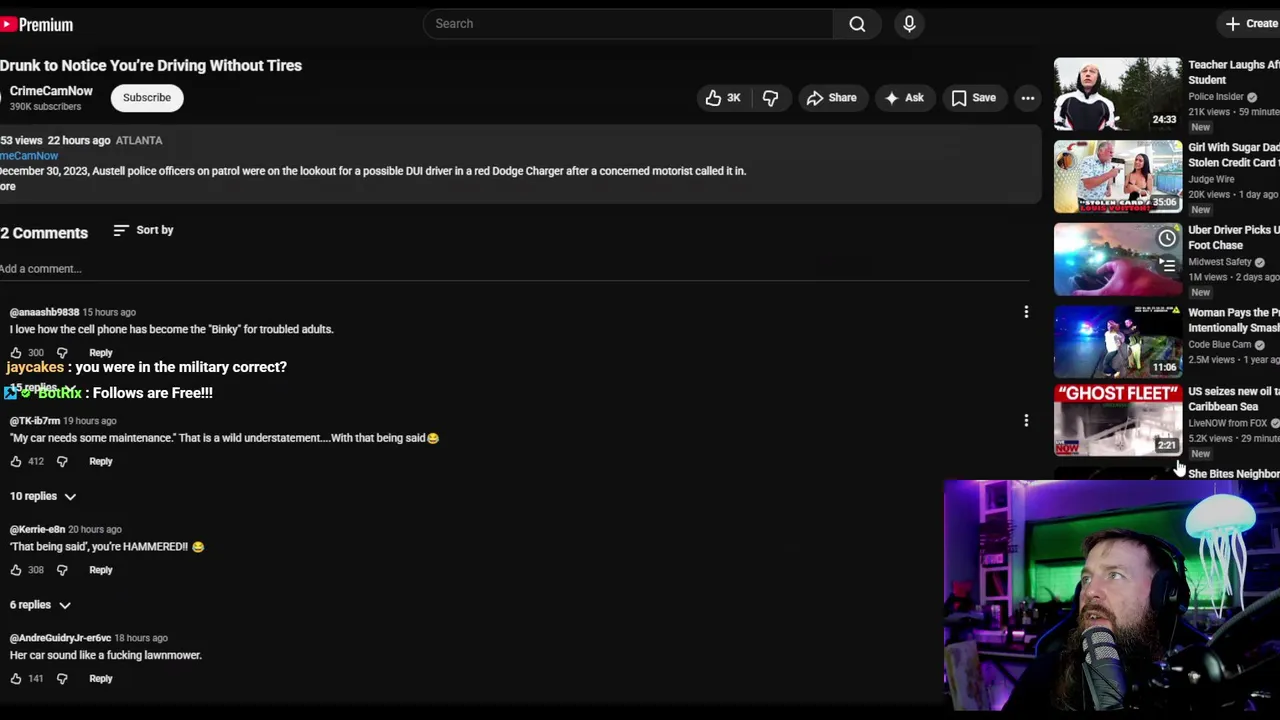Open @Kerrie-e8n commenter profile
This screenshot has height=720, width=1280.
(37, 530)
